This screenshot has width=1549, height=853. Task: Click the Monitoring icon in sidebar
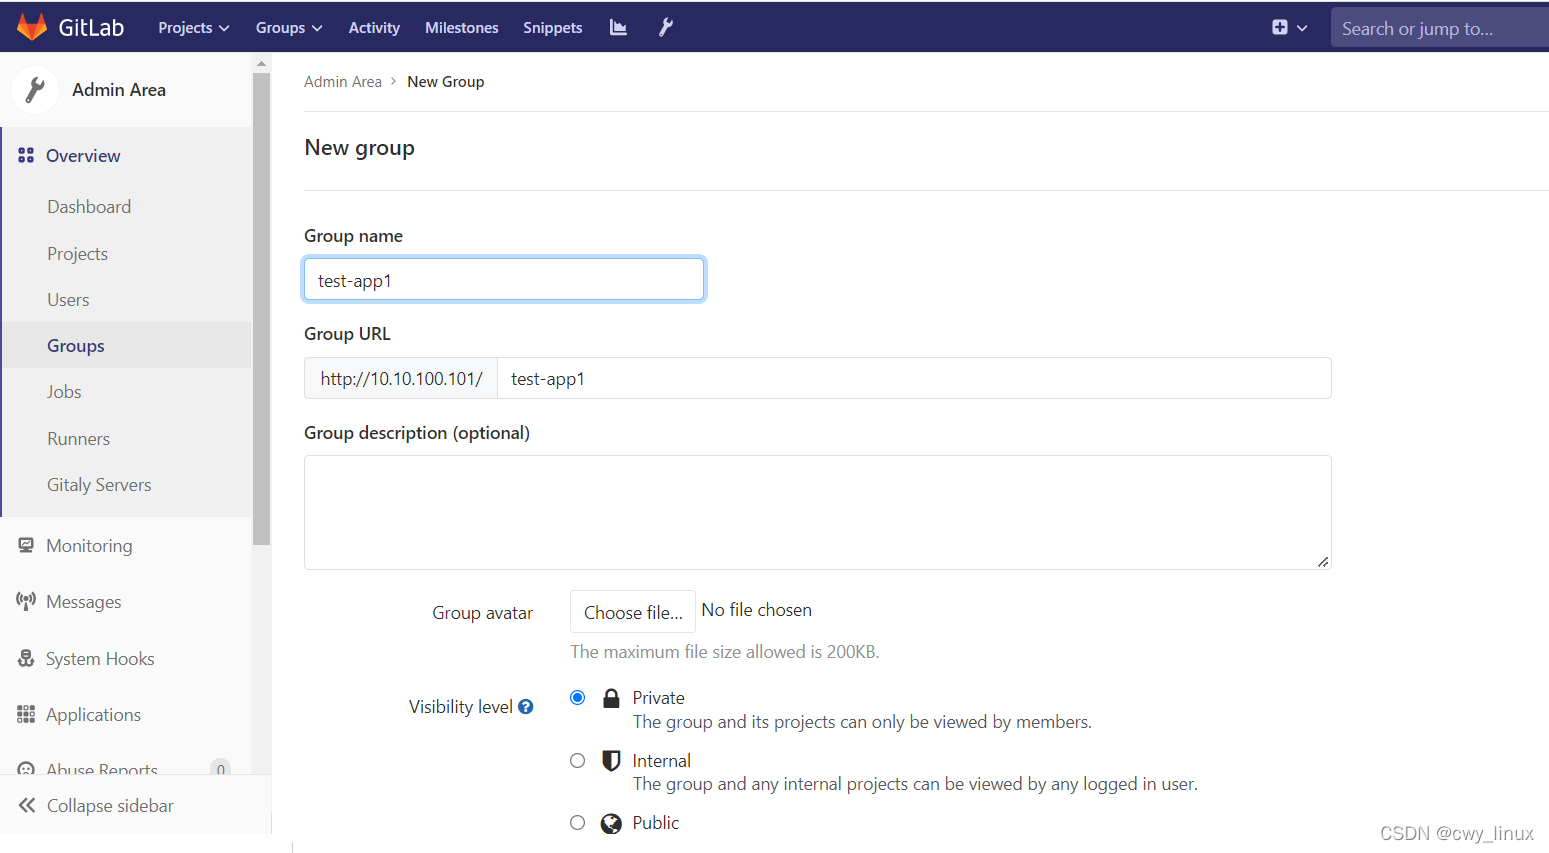coord(26,545)
